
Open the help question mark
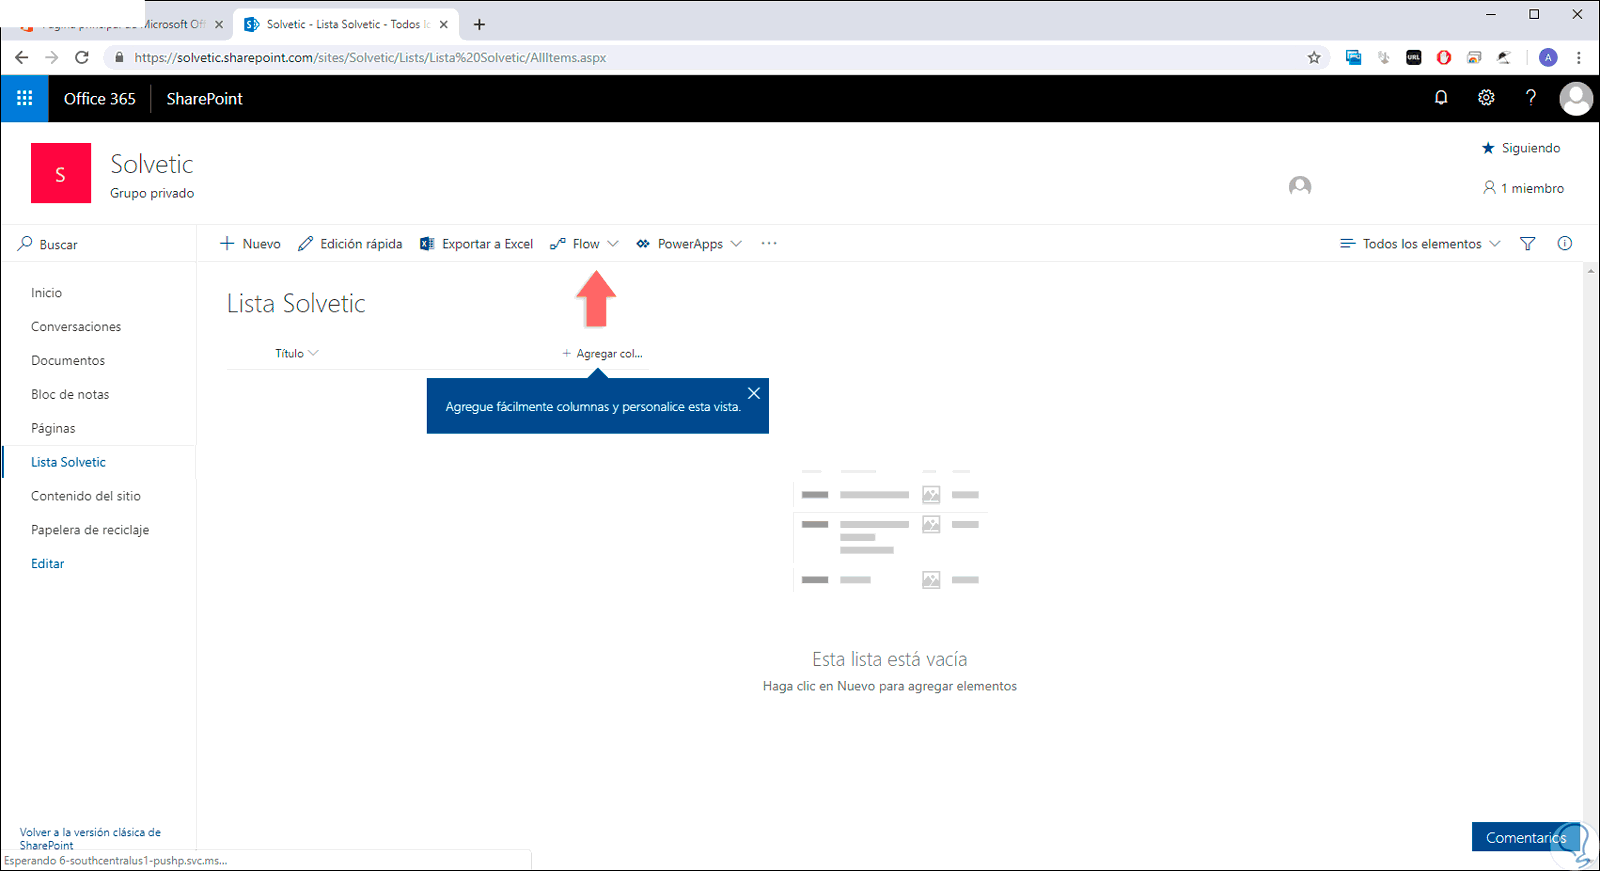click(1531, 98)
